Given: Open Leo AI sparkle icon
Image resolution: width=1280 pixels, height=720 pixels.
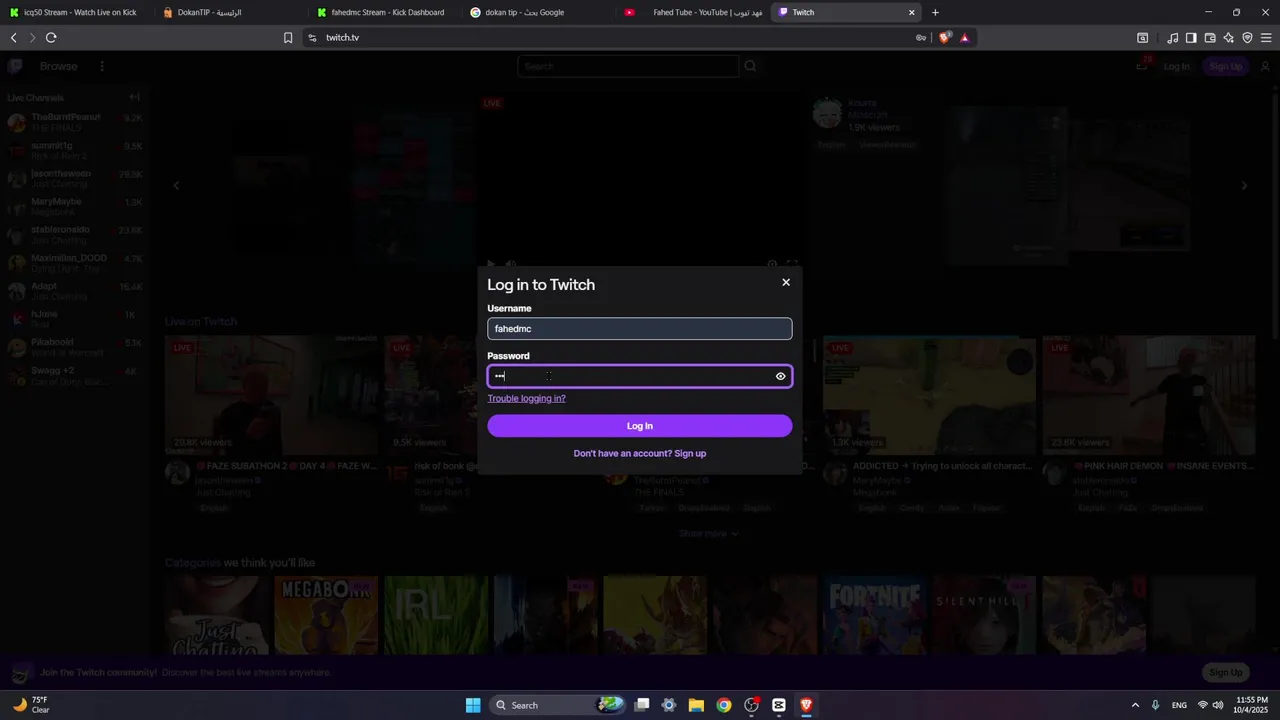Looking at the screenshot, I should point(1228,38).
